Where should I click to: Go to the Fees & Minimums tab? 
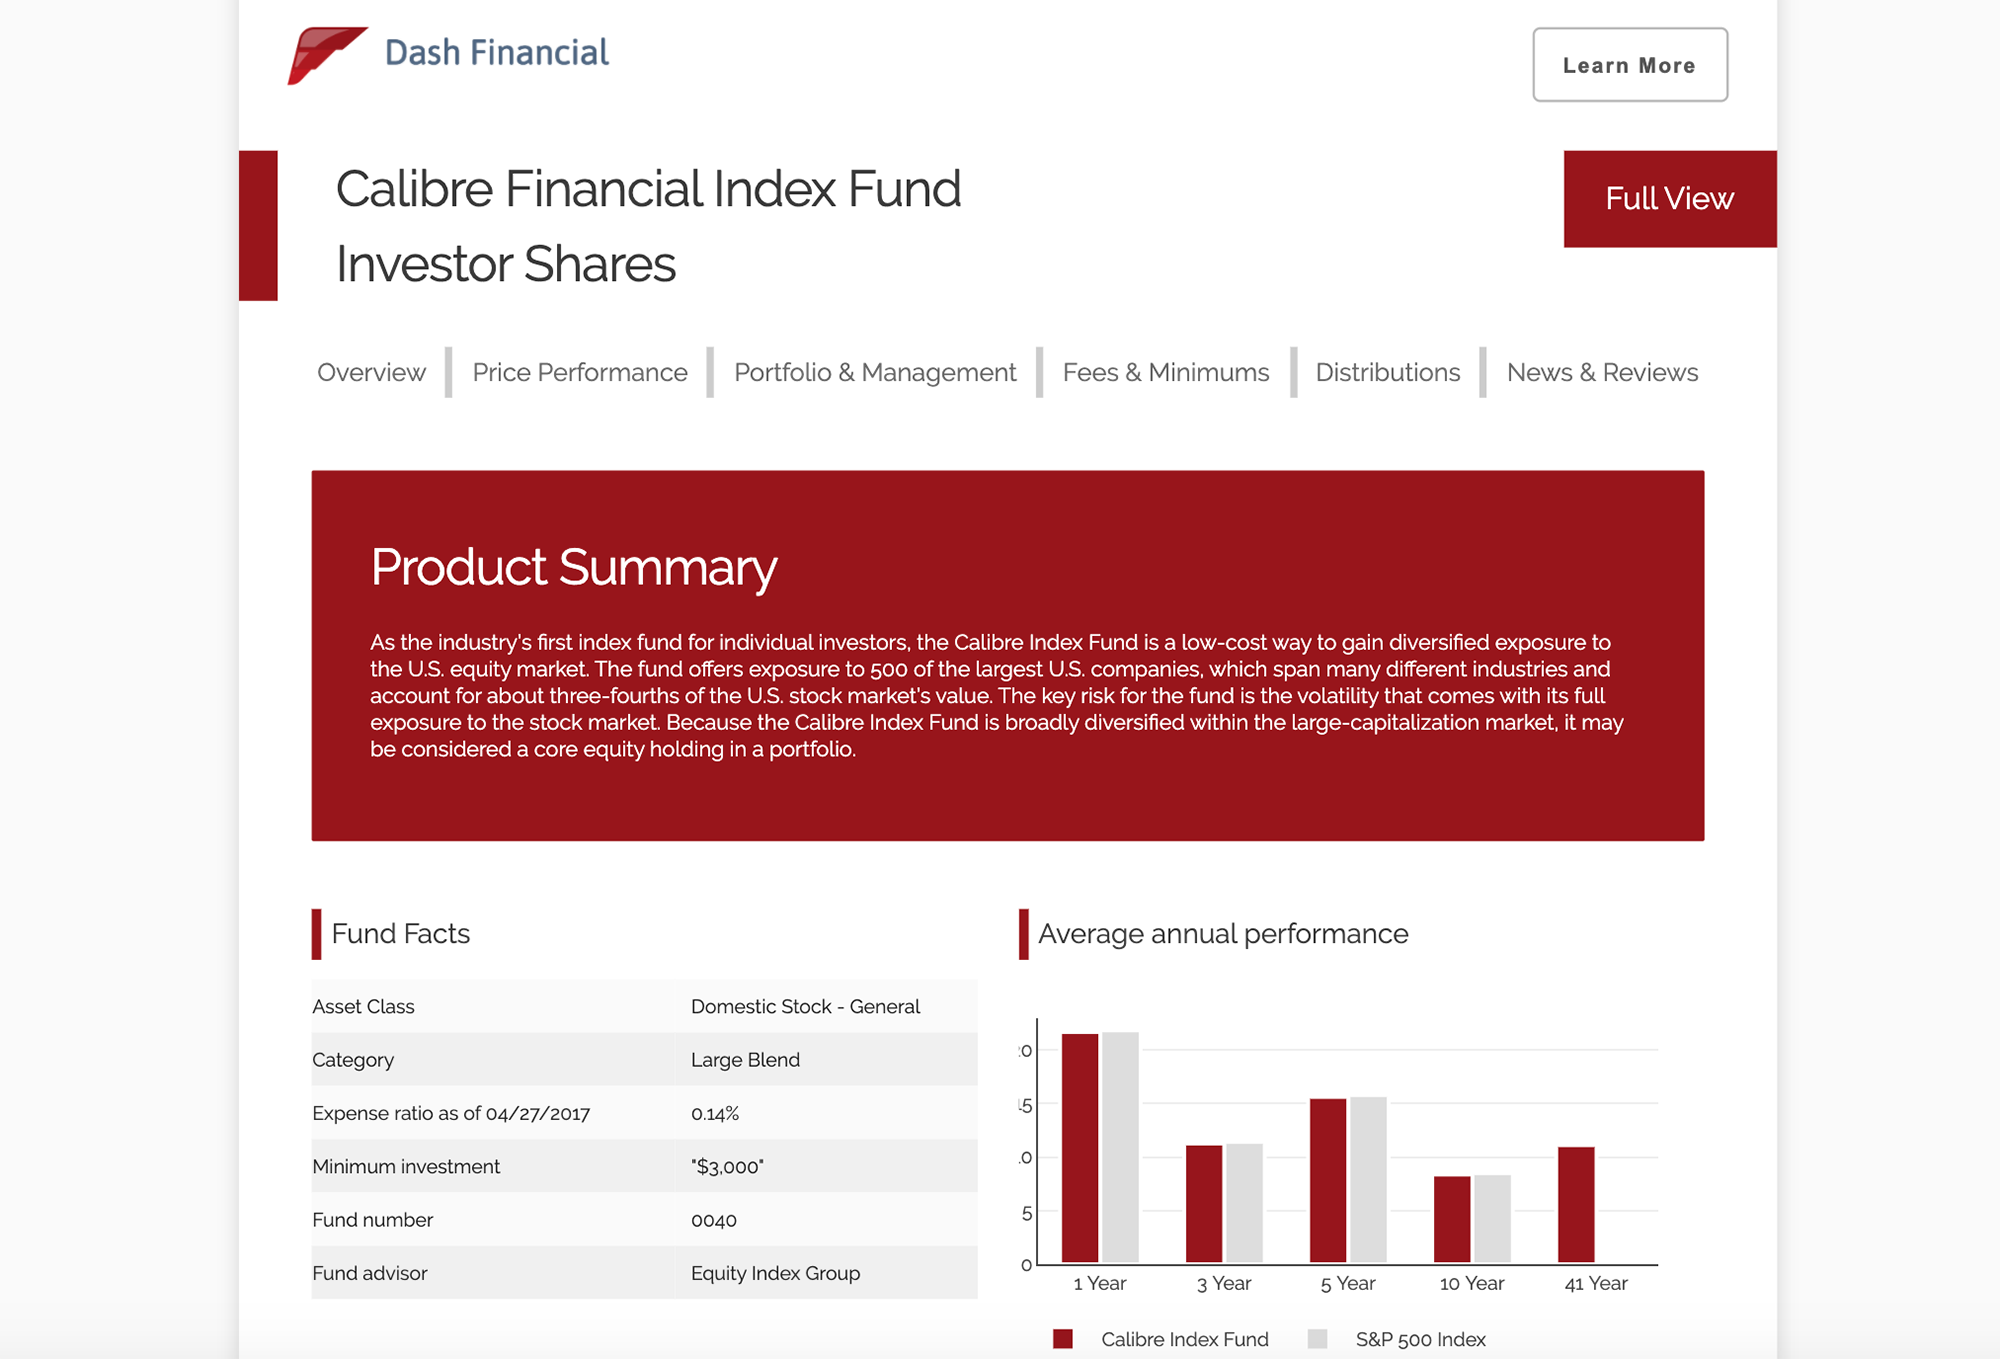coord(1165,373)
